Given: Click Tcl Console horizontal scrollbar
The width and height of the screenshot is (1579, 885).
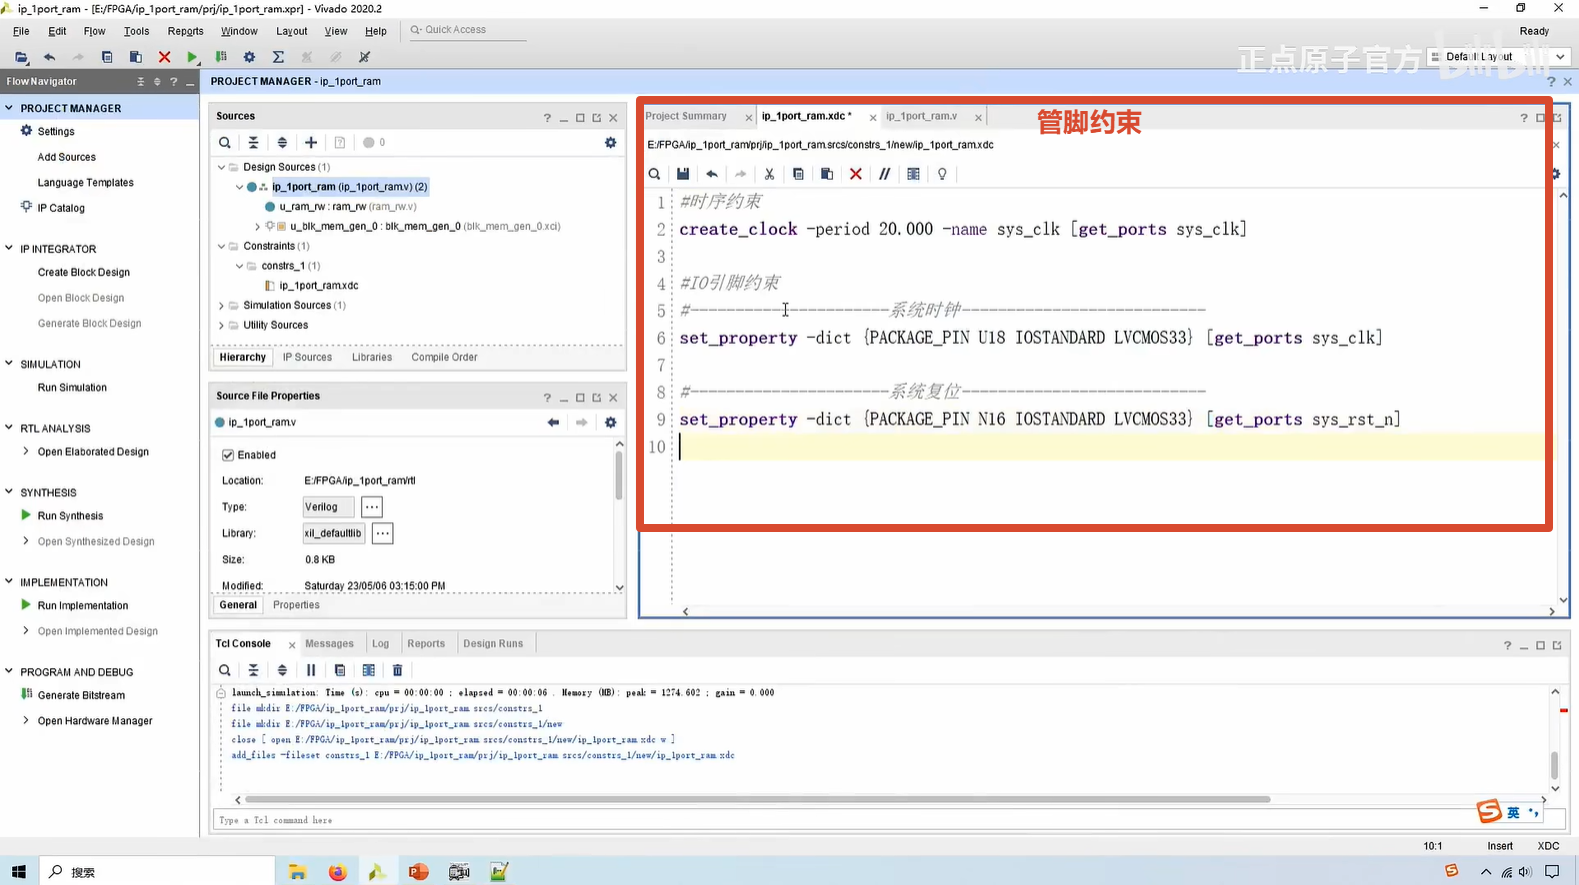Looking at the screenshot, I should [757, 800].
